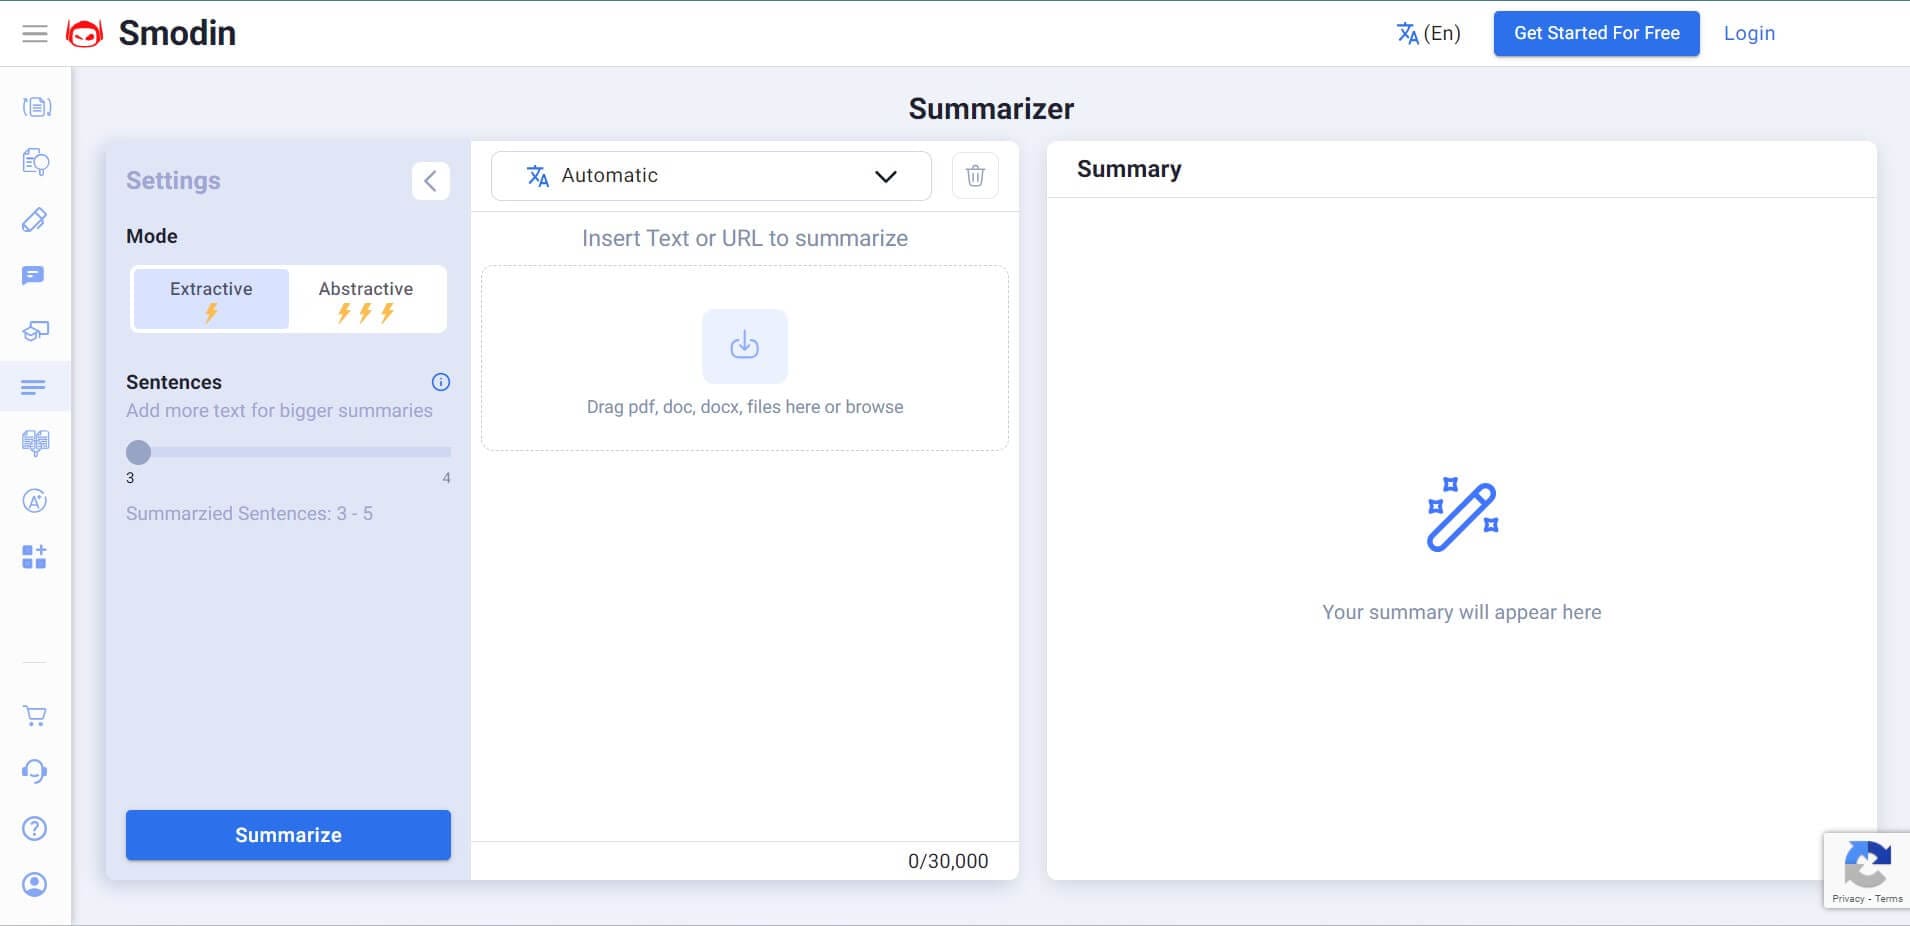Viewport: 1910px width, 926px height.
Task: Open the hamburger menu
Action: (35, 34)
